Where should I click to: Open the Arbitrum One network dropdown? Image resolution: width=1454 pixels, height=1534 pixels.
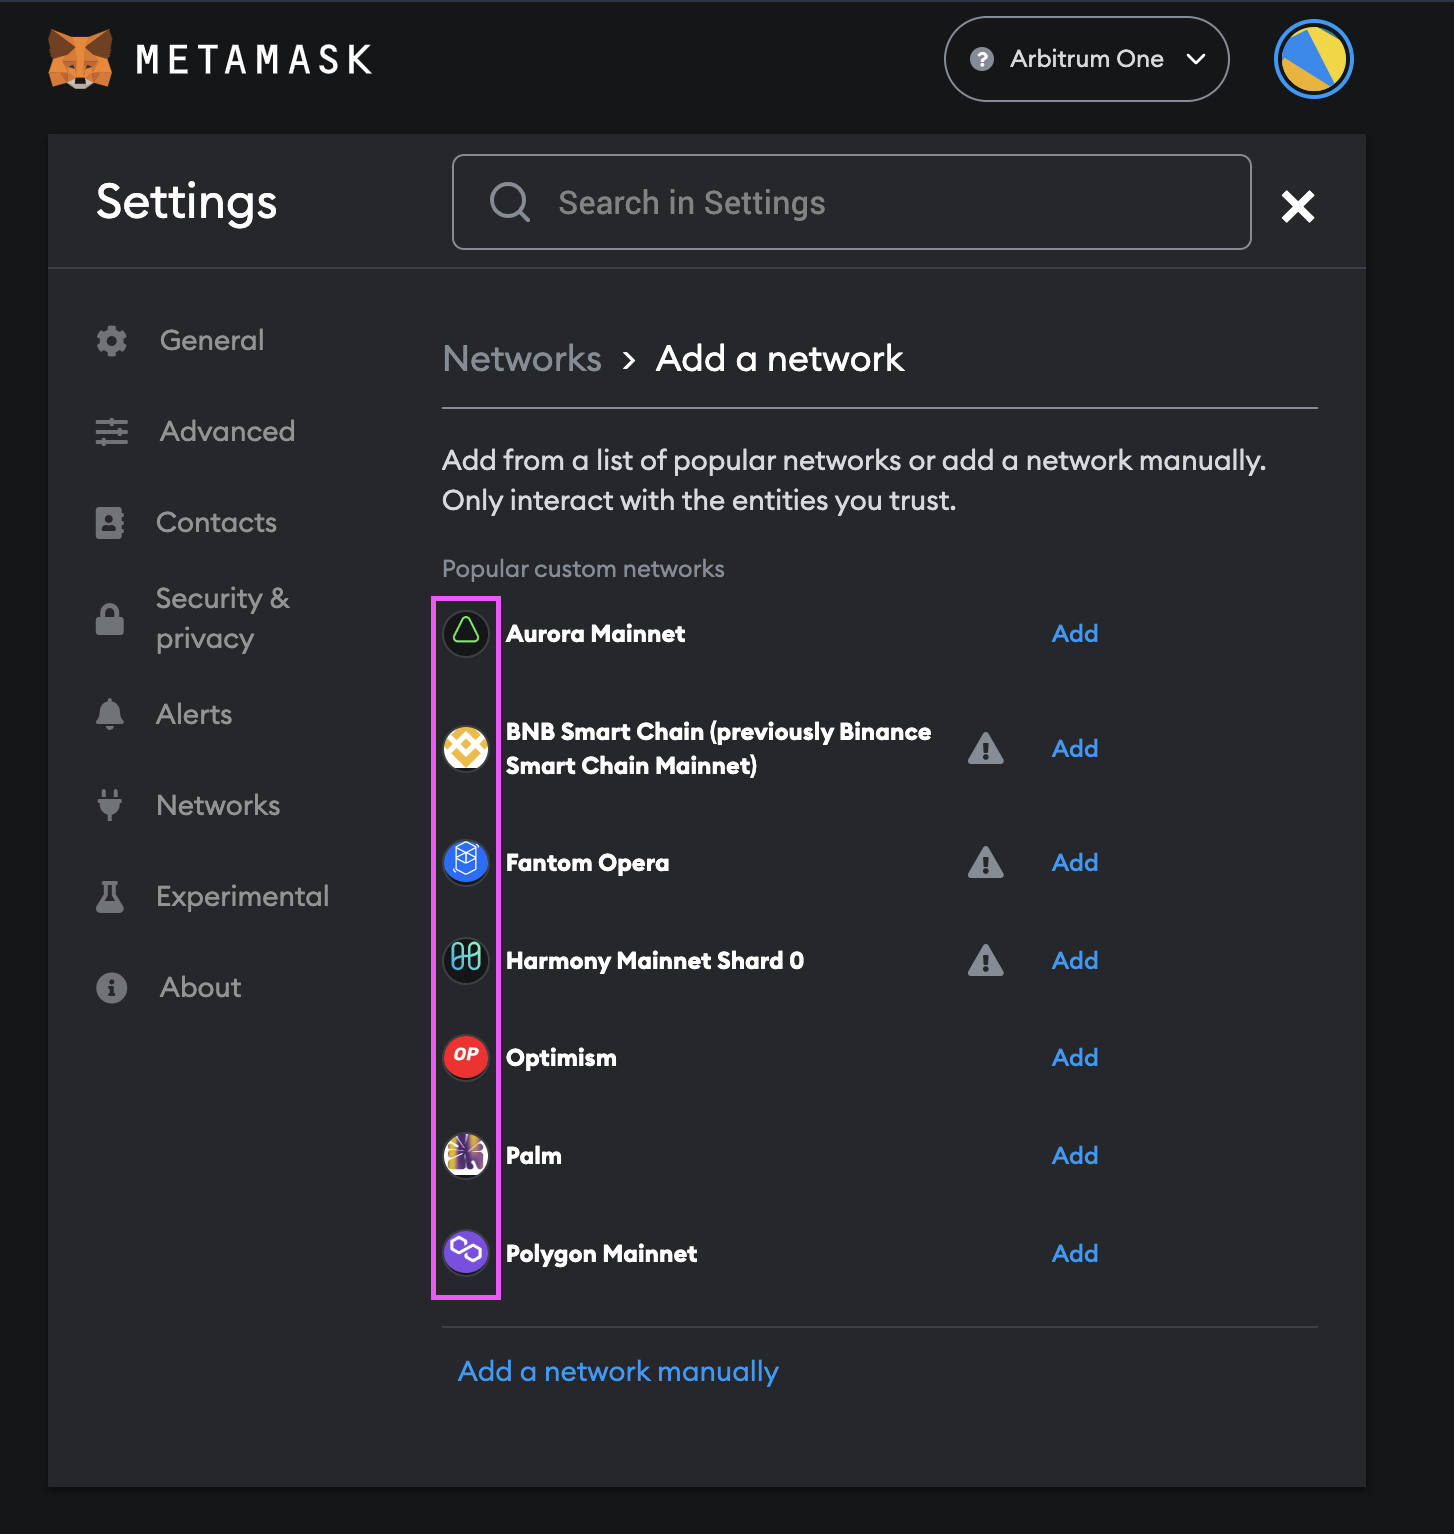pyautogui.click(x=1086, y=58)
